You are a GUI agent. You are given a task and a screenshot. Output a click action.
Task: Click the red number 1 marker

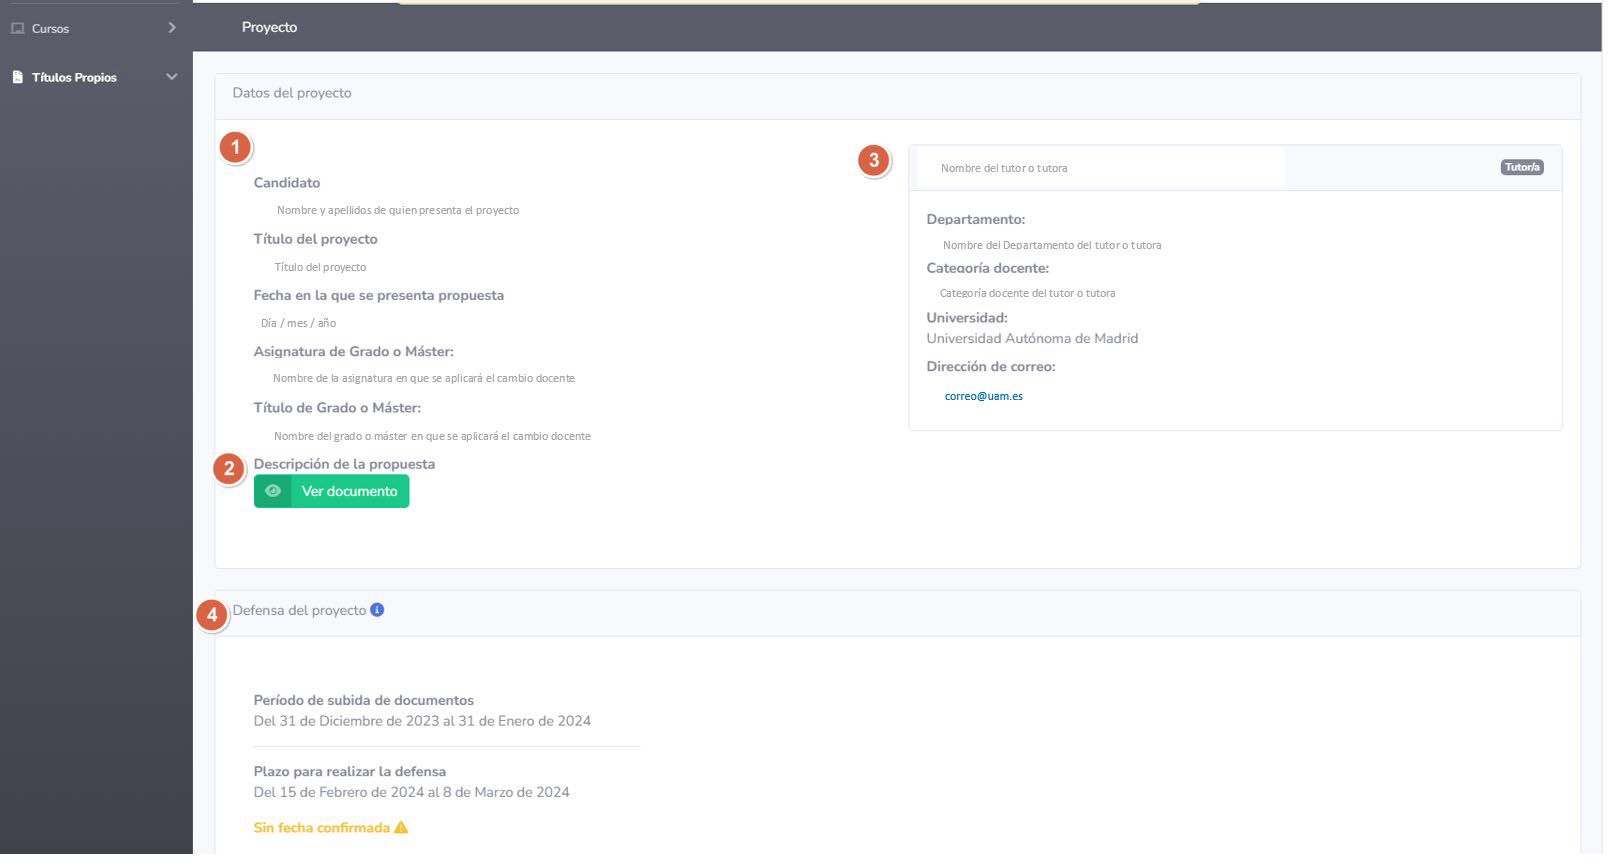pos(235,148)
